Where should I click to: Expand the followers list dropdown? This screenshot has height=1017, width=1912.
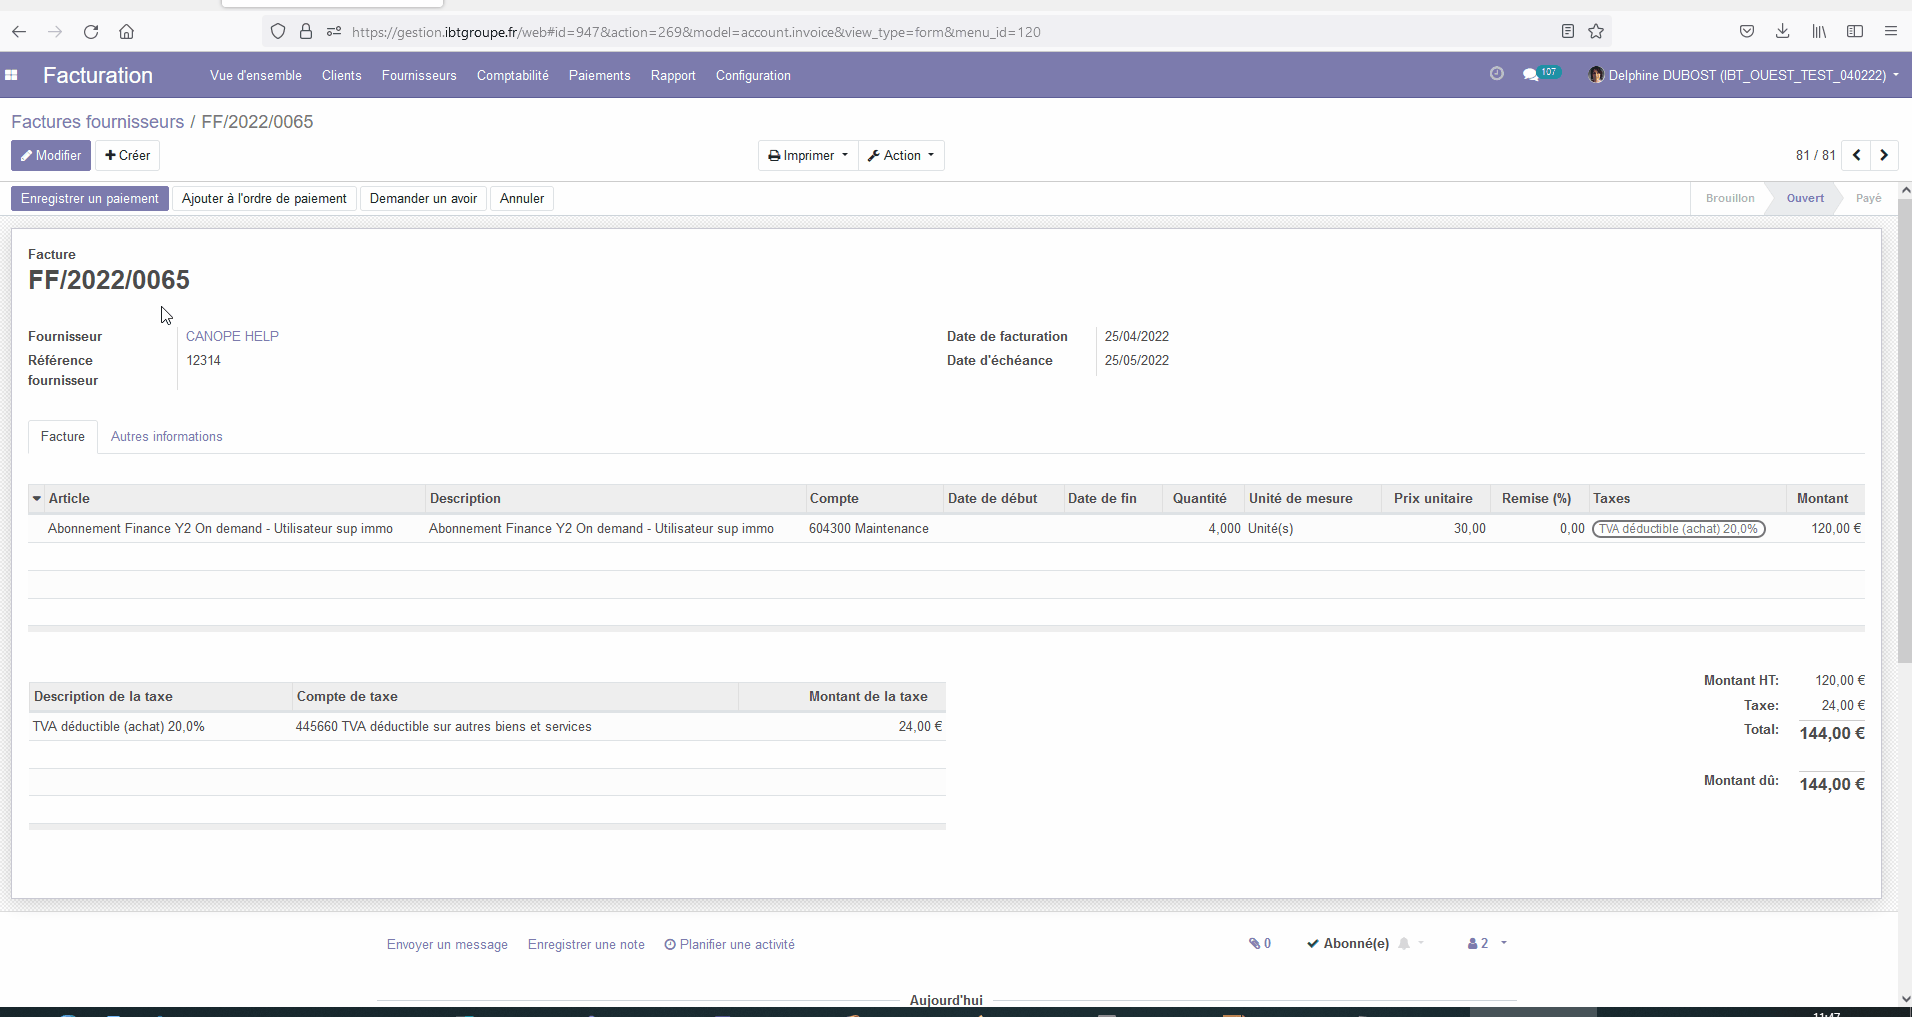coord(1486,943)
